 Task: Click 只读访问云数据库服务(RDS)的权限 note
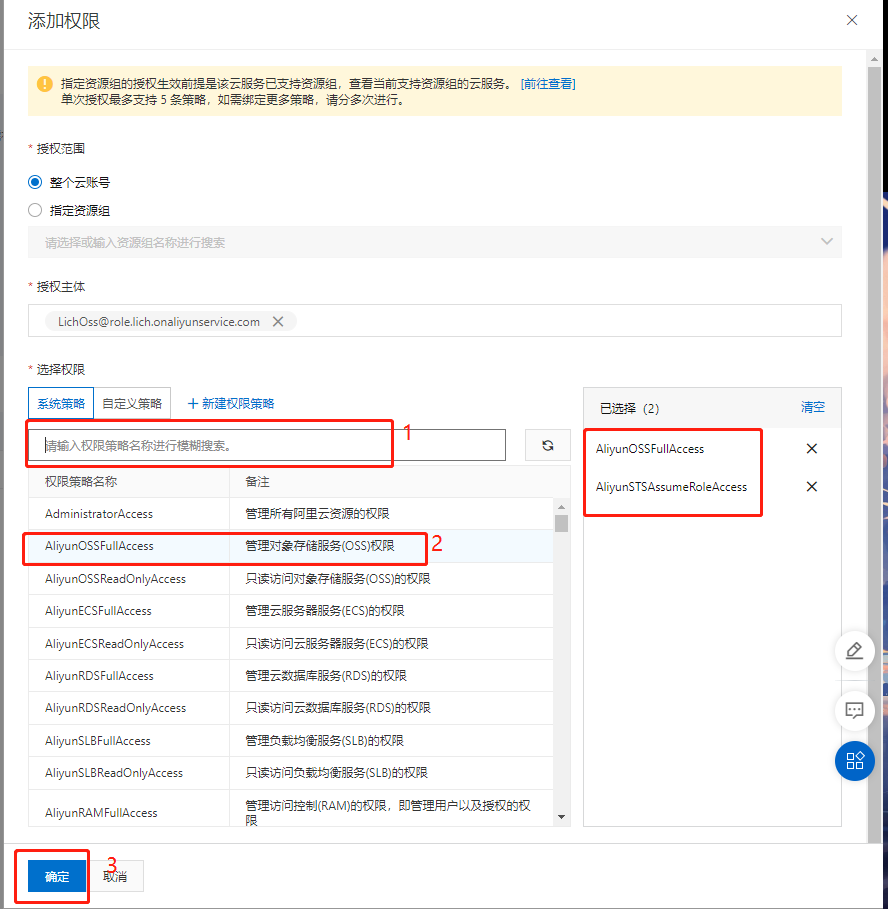[338, 708]
